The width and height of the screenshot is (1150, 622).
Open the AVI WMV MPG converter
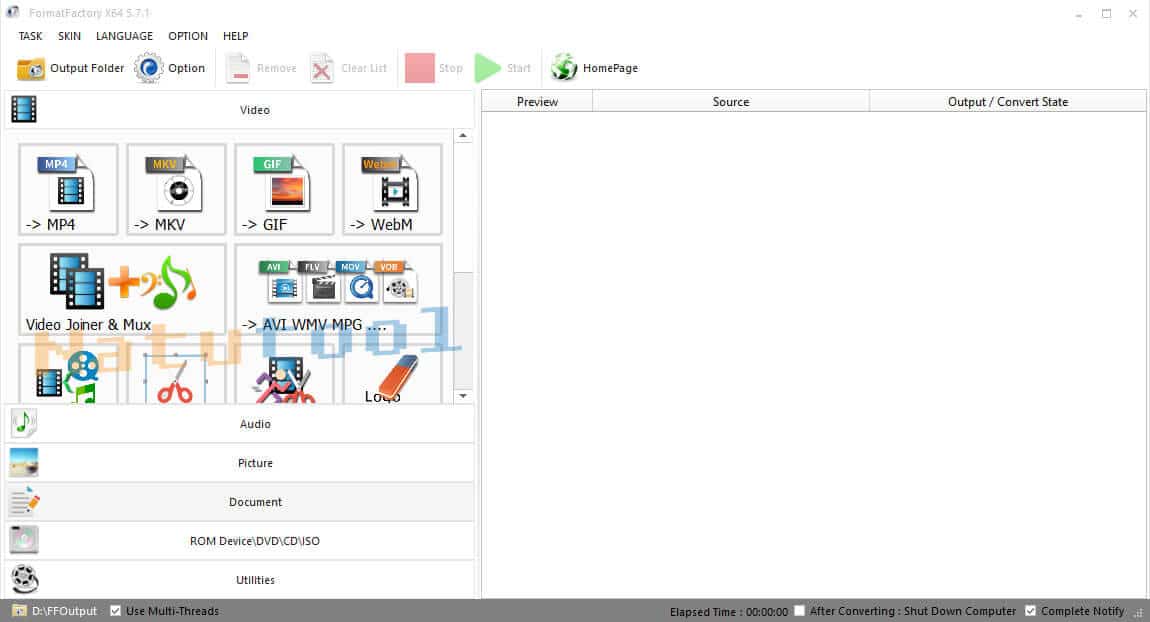pos(338,289)
